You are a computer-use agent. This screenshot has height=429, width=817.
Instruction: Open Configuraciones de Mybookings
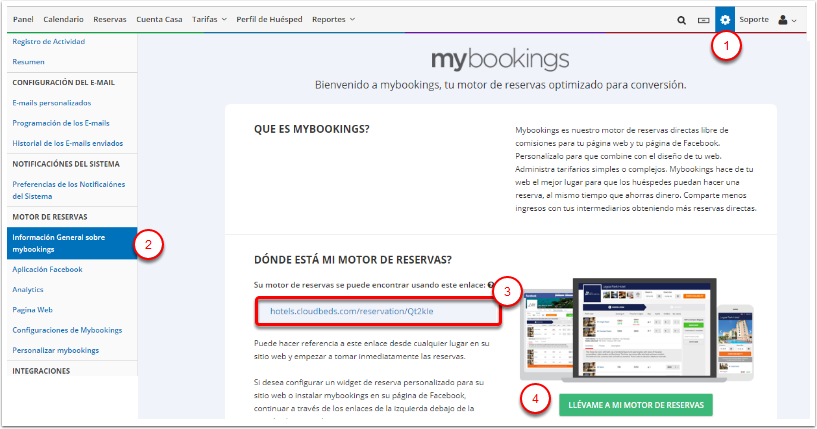point(67,330)
